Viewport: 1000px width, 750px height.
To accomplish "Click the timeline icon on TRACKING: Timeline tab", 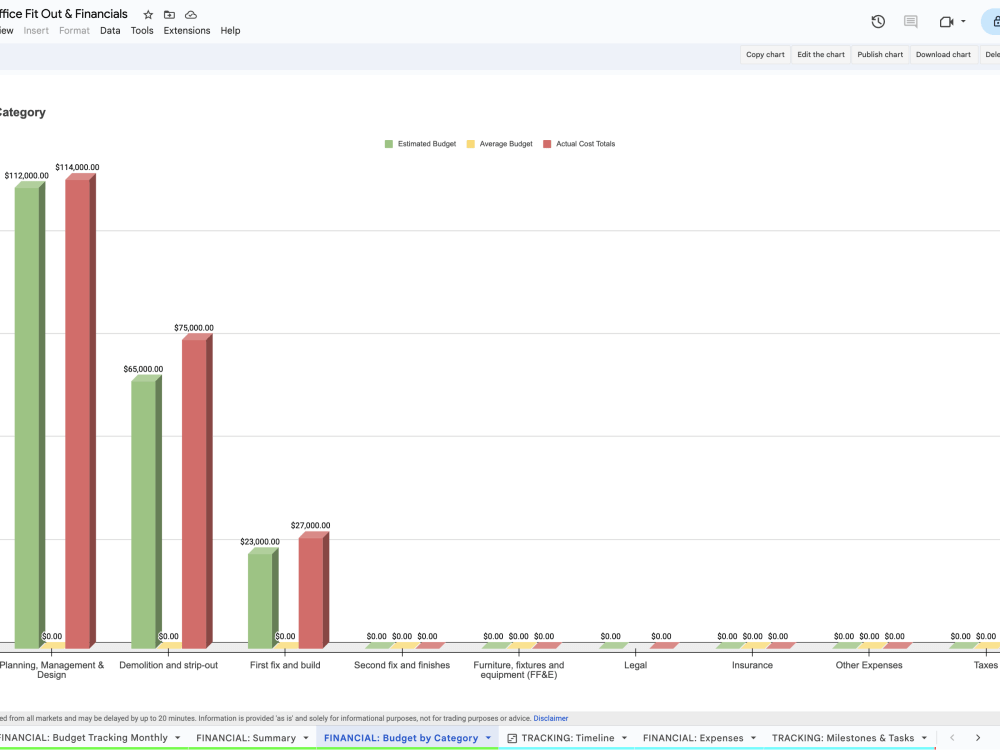I will coord(511,738).
